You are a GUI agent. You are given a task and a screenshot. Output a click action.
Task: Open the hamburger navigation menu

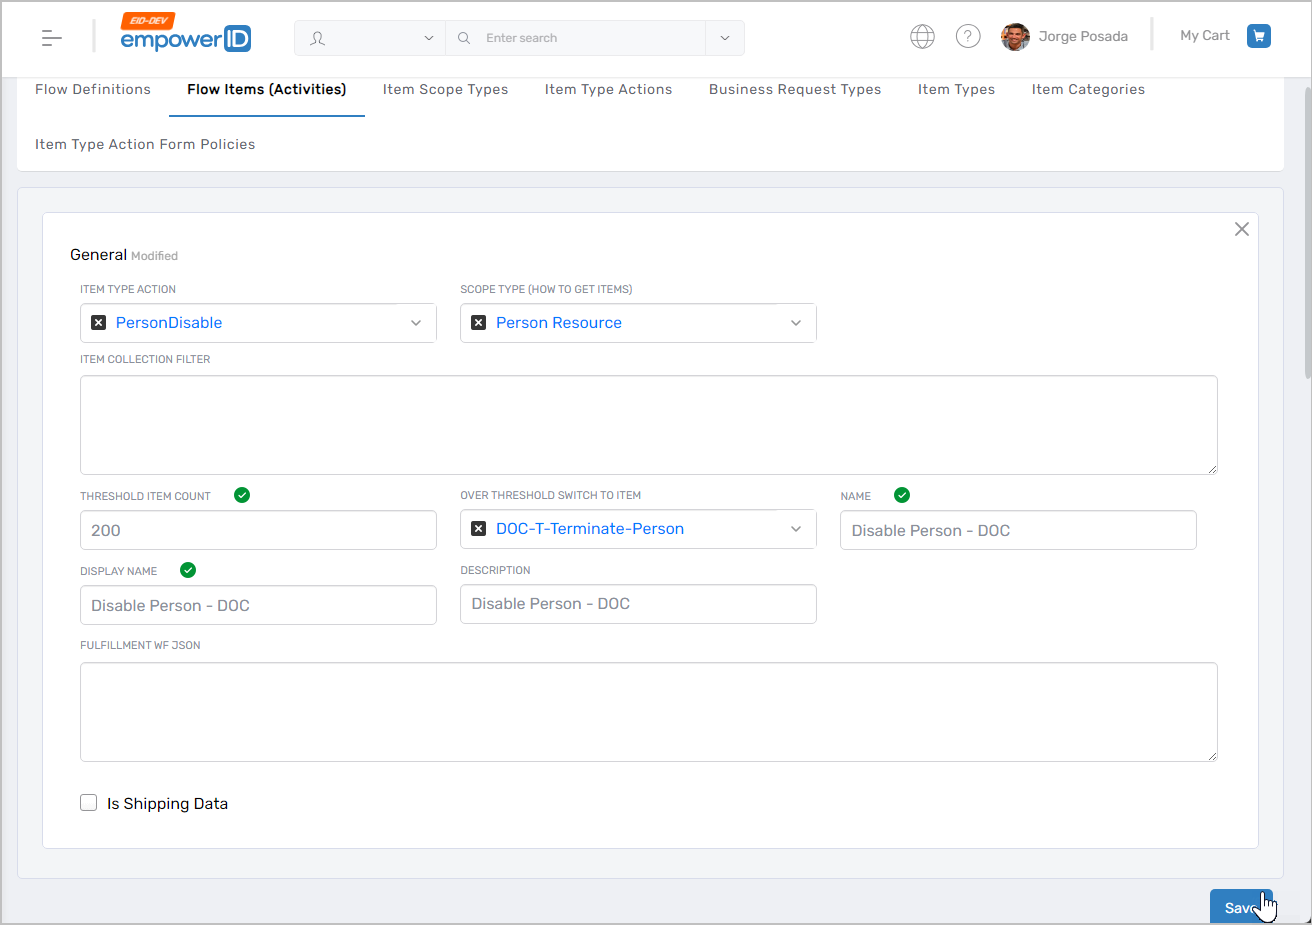51,37
